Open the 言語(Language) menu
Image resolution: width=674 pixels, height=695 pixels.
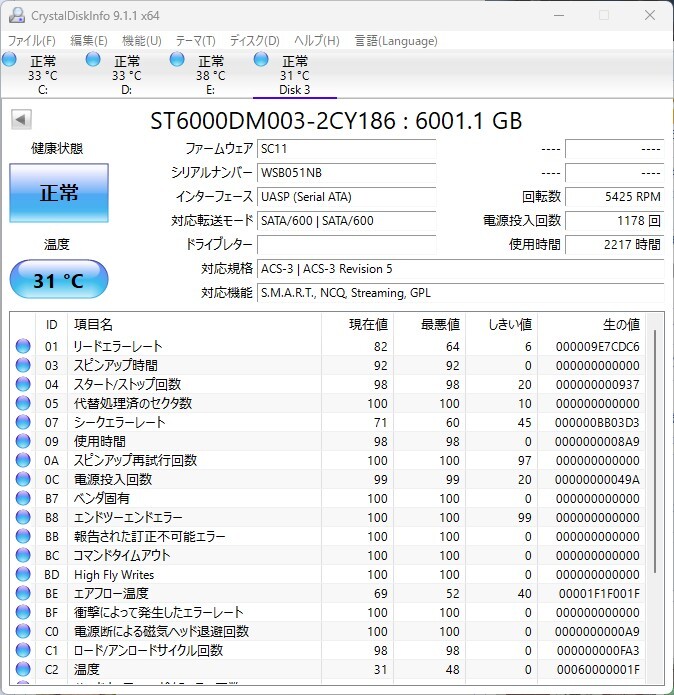pos(396,41)
